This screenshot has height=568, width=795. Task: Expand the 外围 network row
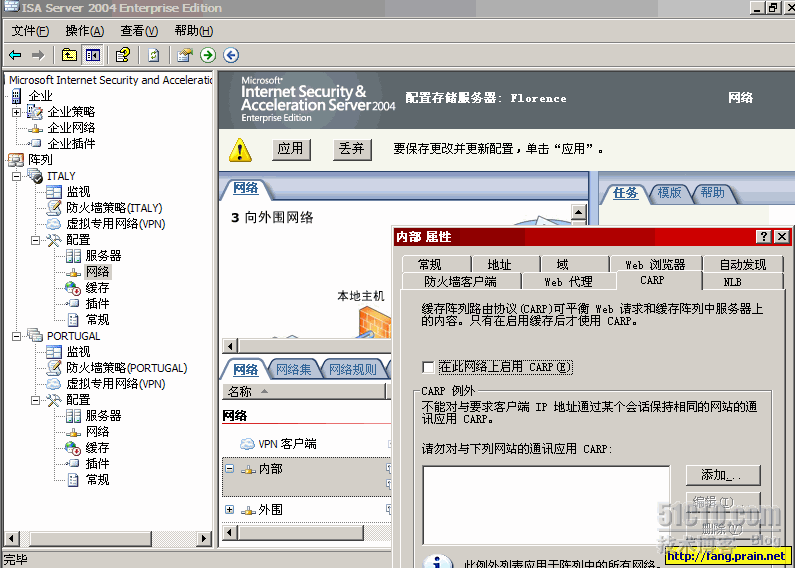coord(230,510)
